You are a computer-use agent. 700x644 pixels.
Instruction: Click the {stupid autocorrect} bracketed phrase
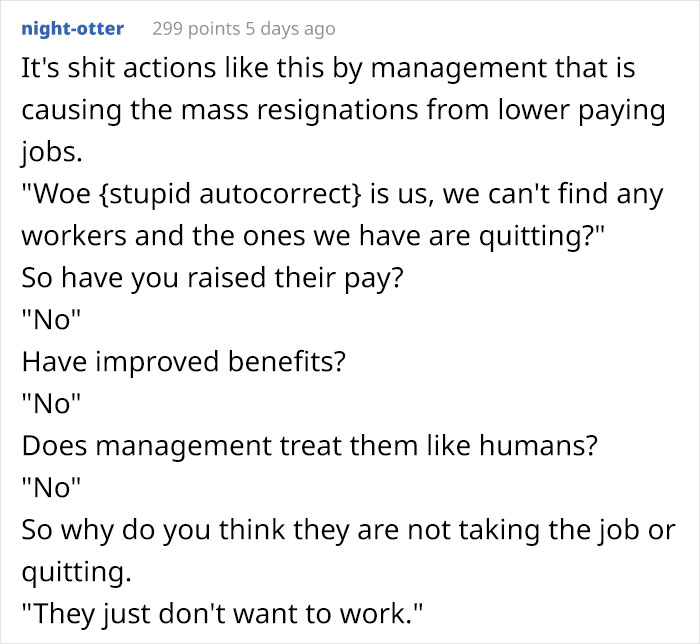coord(228,194)
